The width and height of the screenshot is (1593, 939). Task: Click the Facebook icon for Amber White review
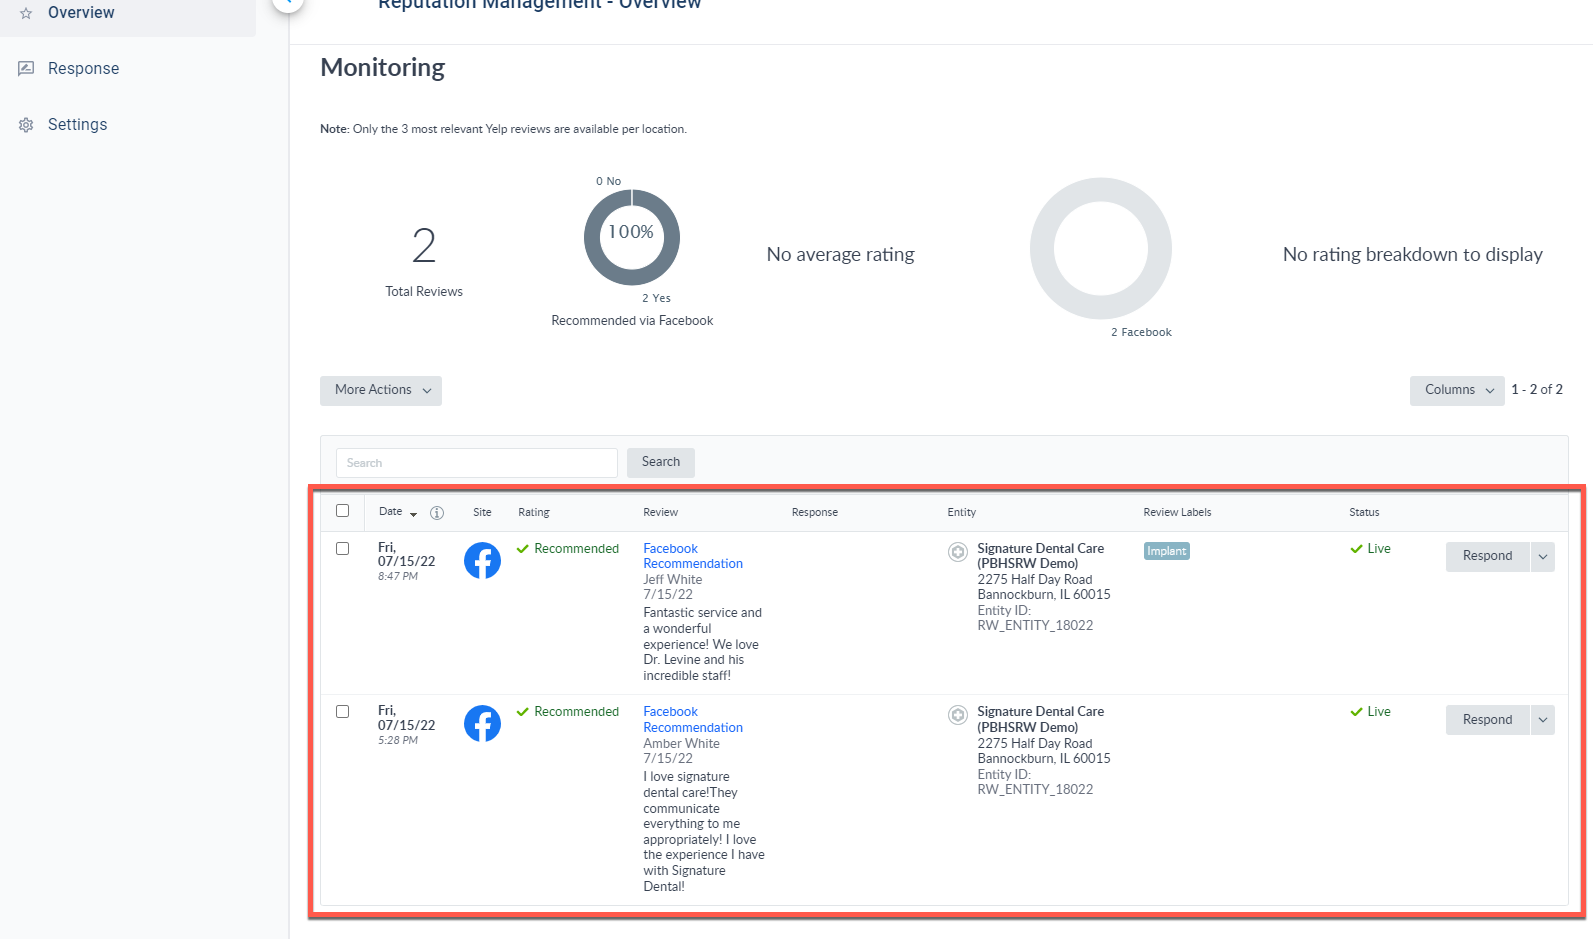click(x=482, y=724)
